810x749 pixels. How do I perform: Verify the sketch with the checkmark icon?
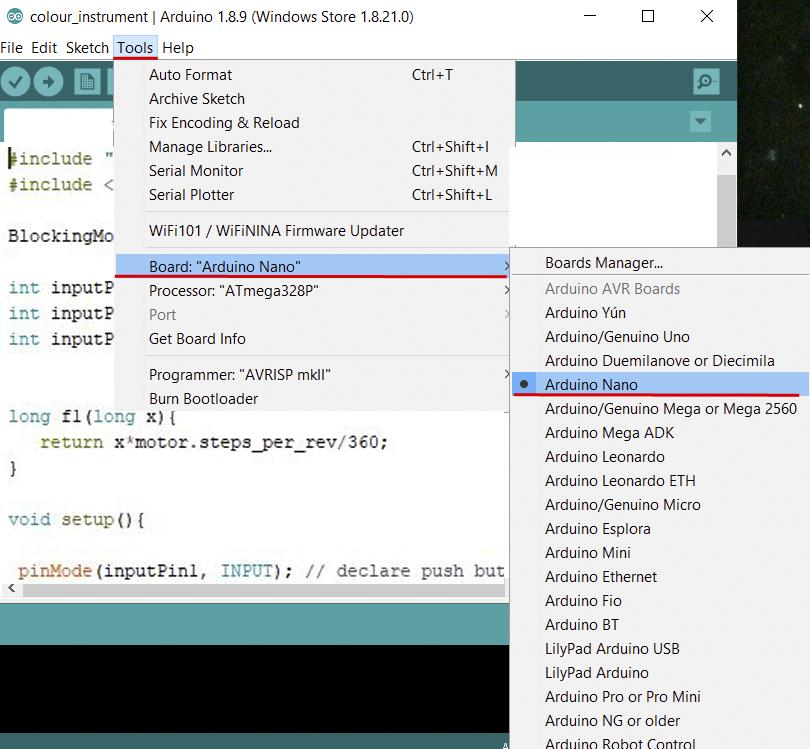point(14,81)
